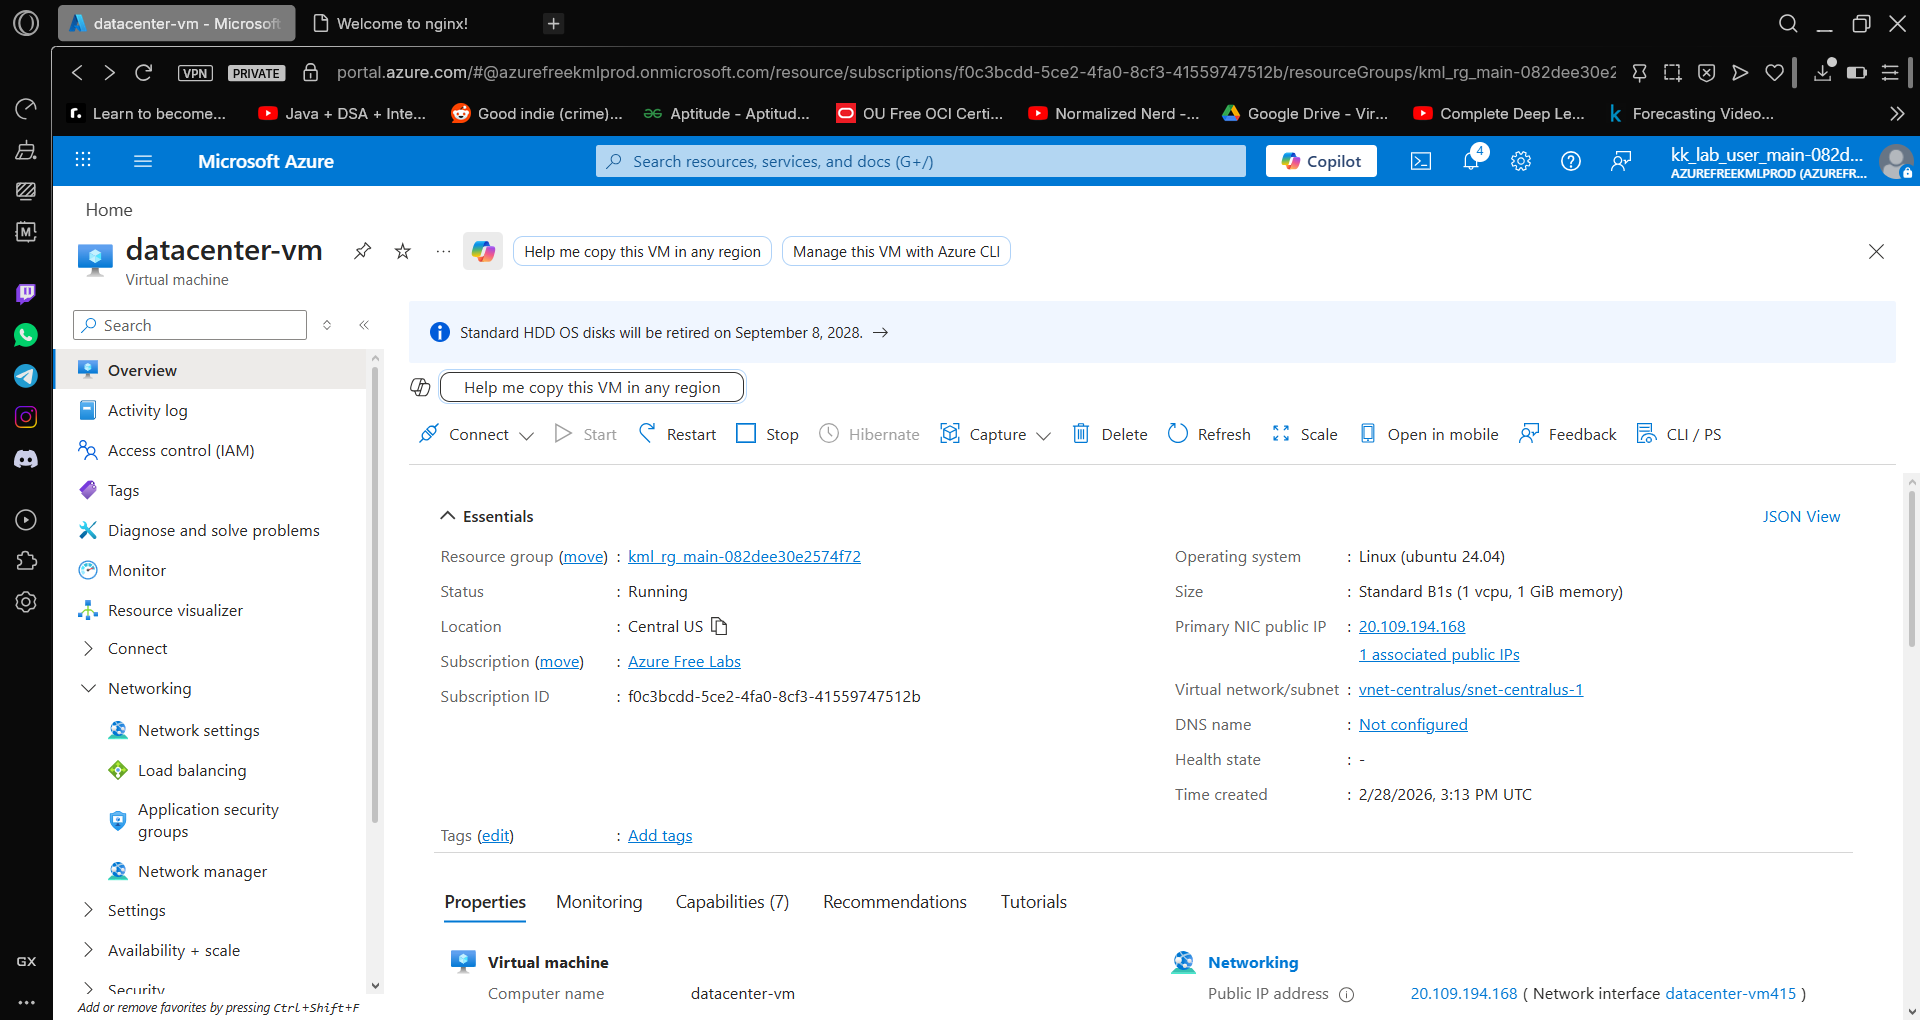Click Manage this VM with Azure CLI
Image resolution: width=1920 pixels, height=1020 pixels.
coord(896,251)
